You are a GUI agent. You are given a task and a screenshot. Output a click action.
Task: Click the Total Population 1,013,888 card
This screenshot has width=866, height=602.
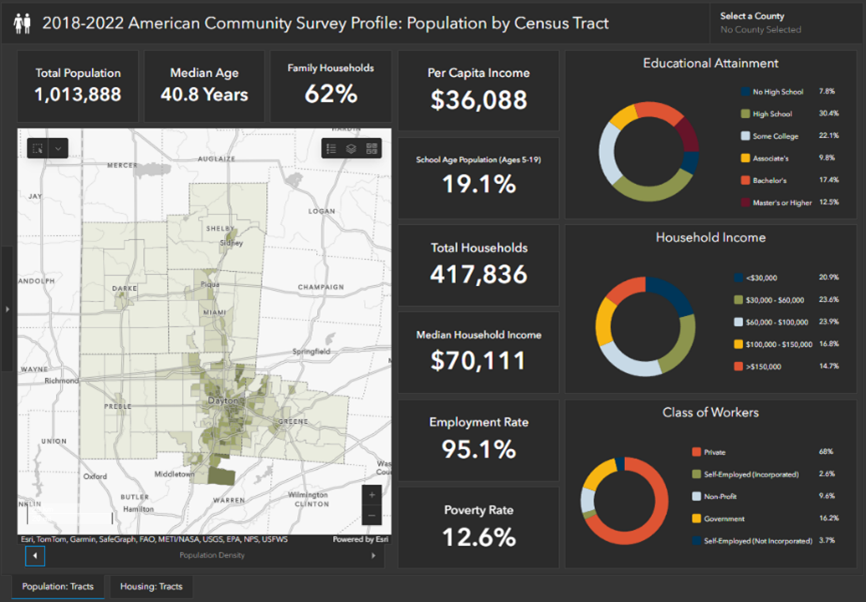(x=78, y=86)
